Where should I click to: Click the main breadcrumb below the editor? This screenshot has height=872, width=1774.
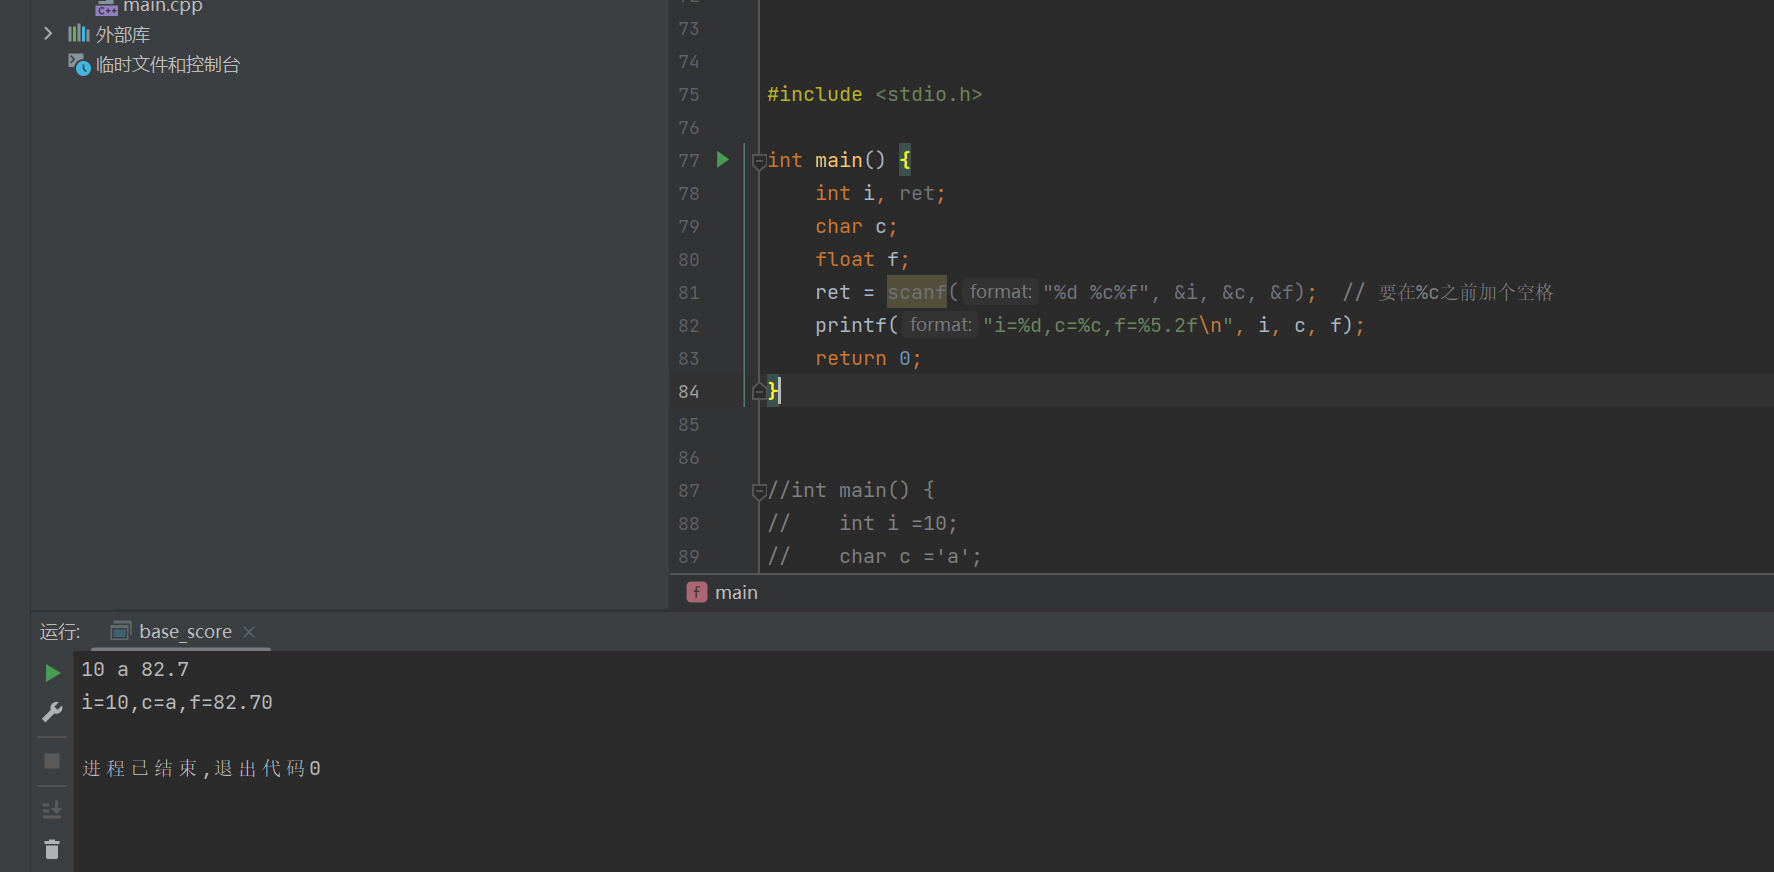[x=736, y=593]
